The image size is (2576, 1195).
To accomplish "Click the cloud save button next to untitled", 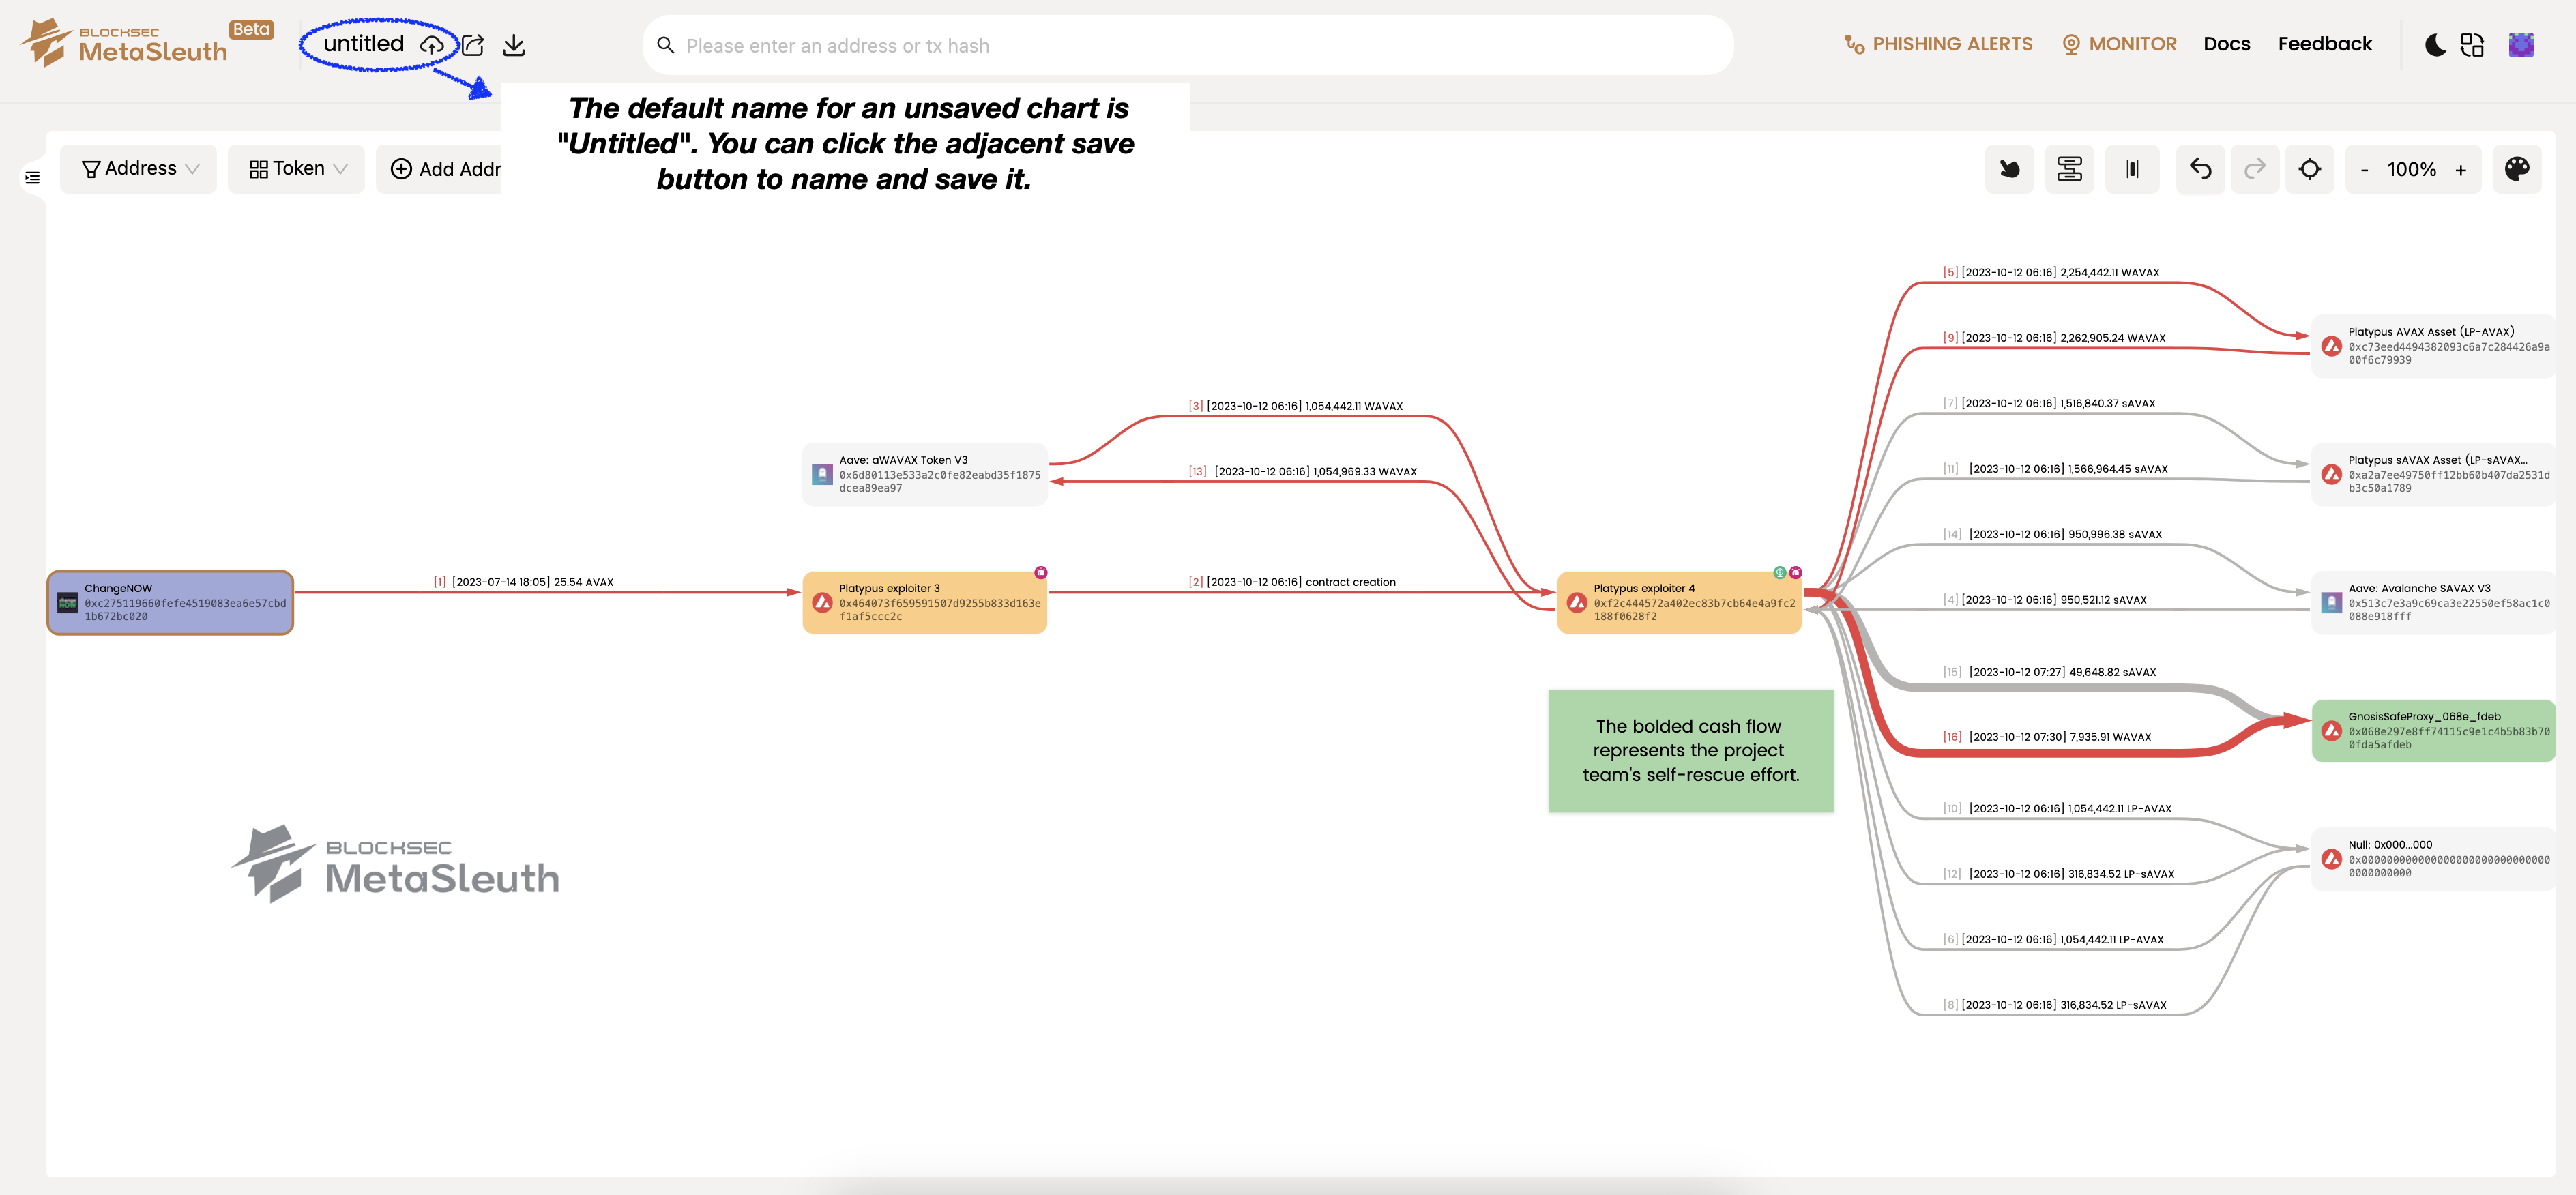I will [431, 45].
